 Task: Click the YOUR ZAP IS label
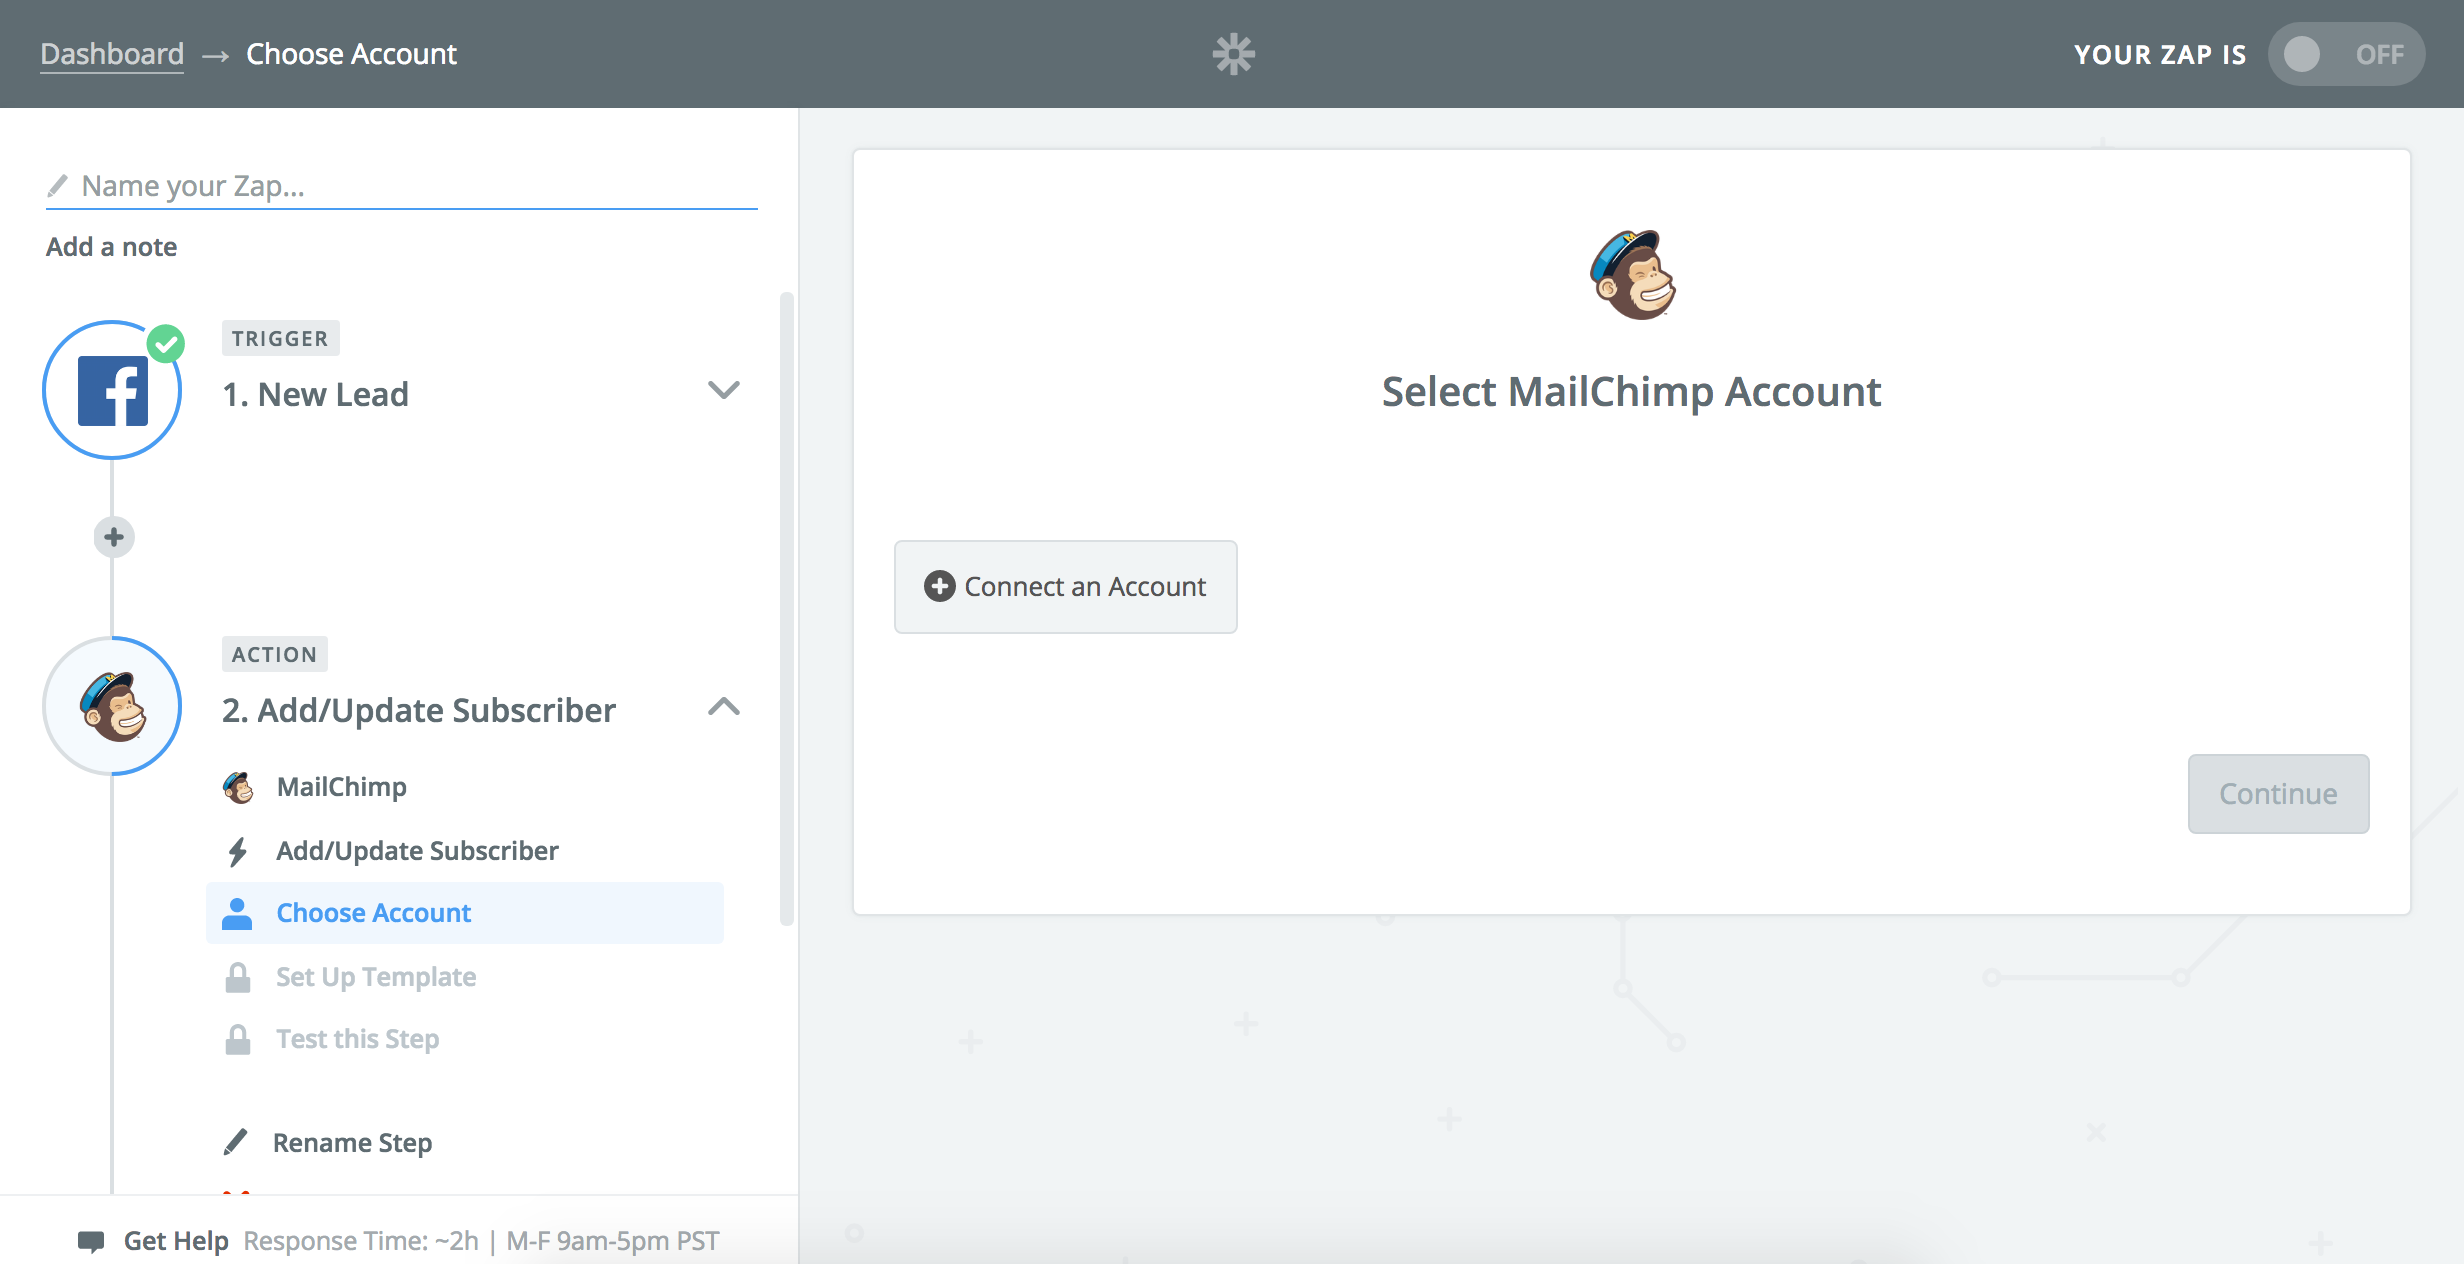2160,54
